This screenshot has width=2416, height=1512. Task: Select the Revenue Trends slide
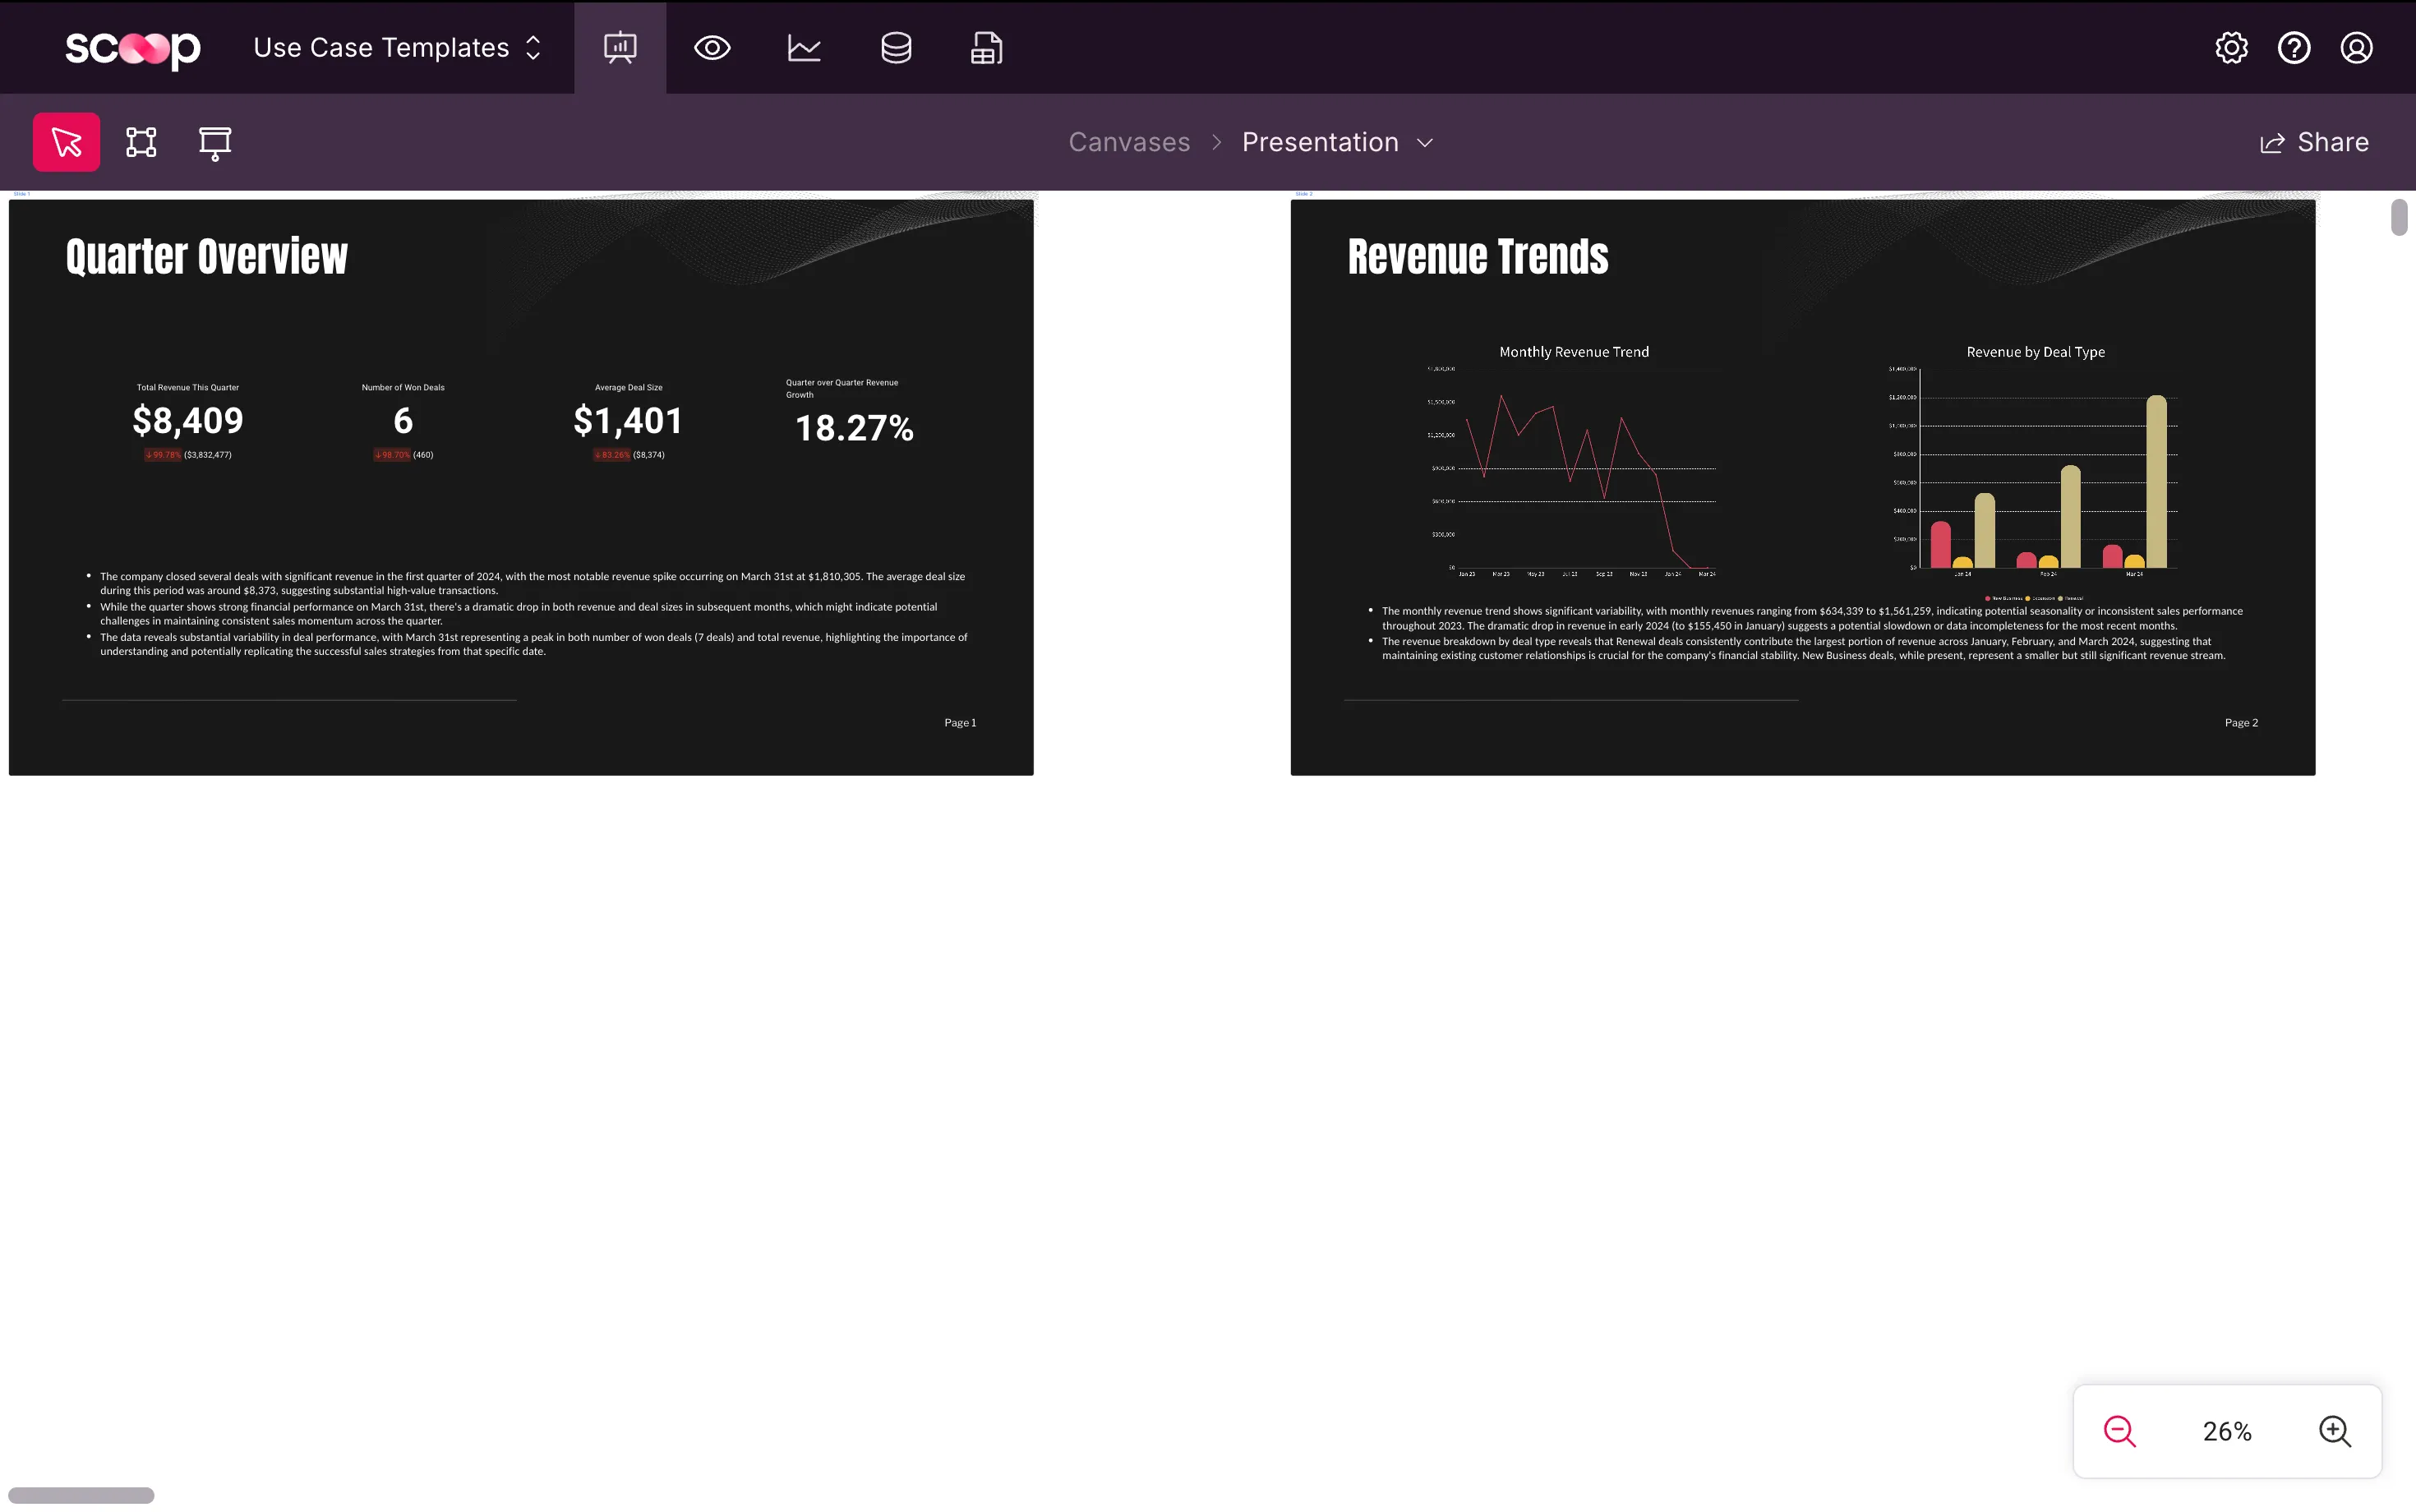[1802, 487]
